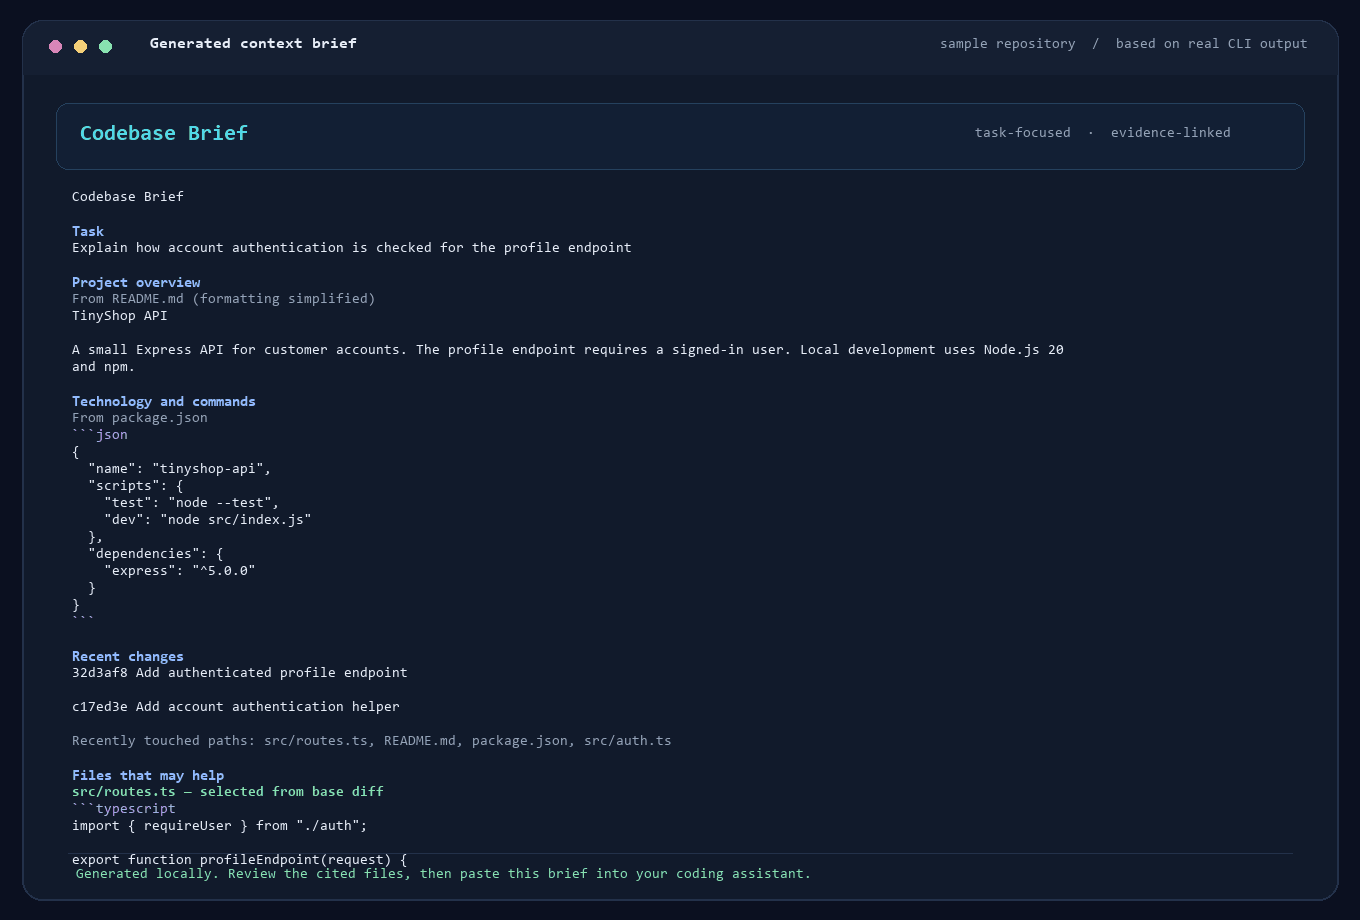This screenshot has width=1360, height=920.
Task: Click the 'Recent changes' heading
Action: tap(128, 656)
